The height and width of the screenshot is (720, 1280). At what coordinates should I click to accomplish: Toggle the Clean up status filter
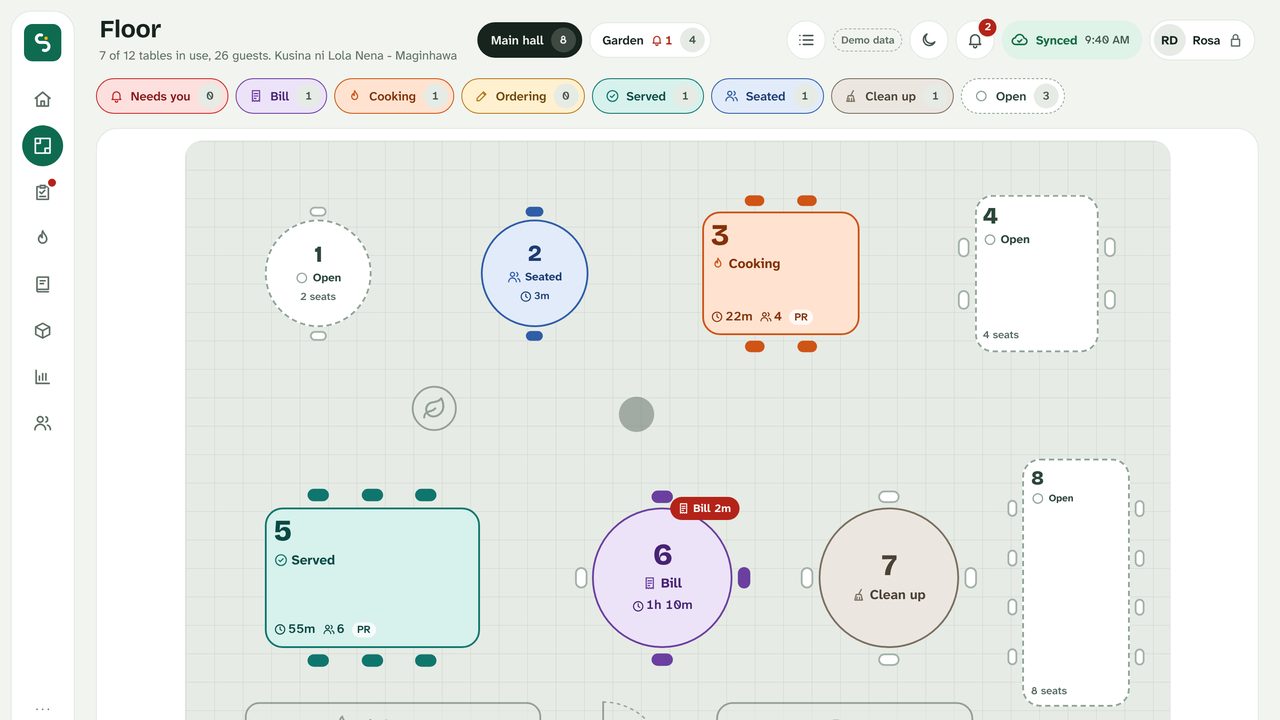point(892,96)
